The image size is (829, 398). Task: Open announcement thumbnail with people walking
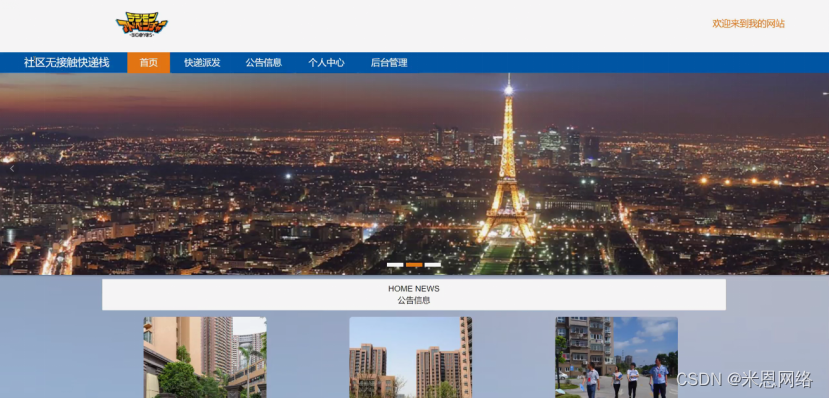(x=616, y=357)
